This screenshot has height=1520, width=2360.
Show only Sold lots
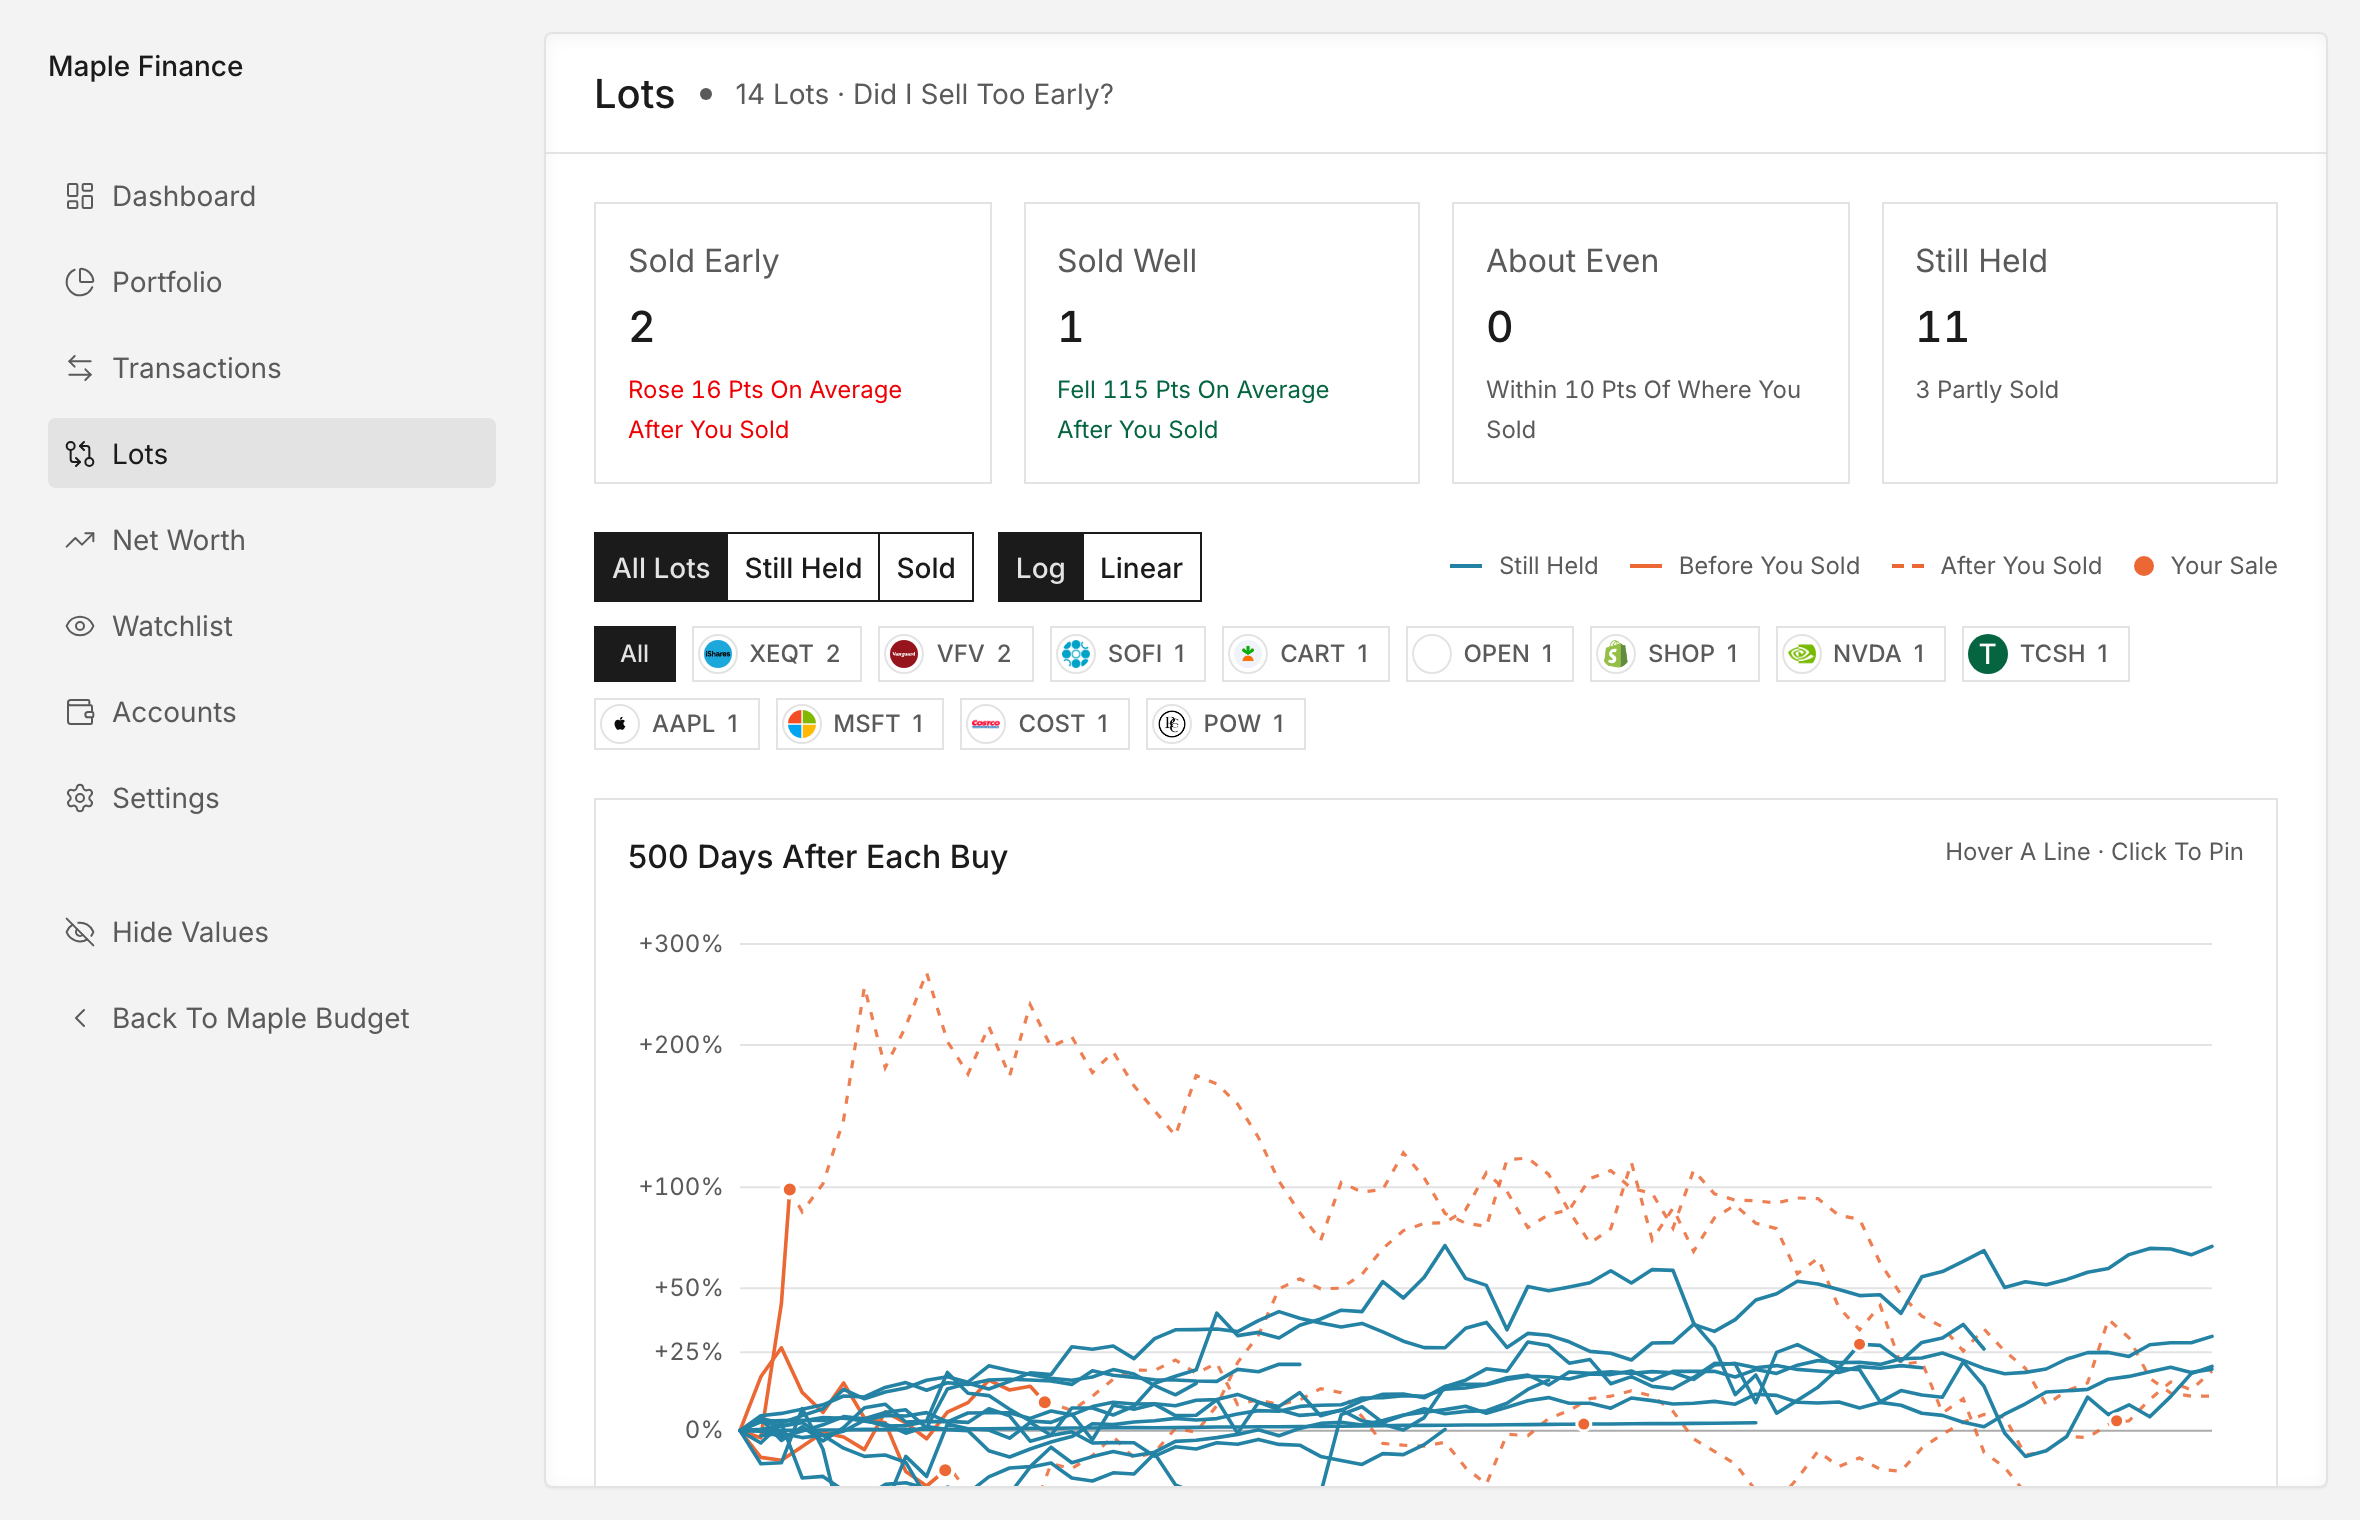coord(926,567)
